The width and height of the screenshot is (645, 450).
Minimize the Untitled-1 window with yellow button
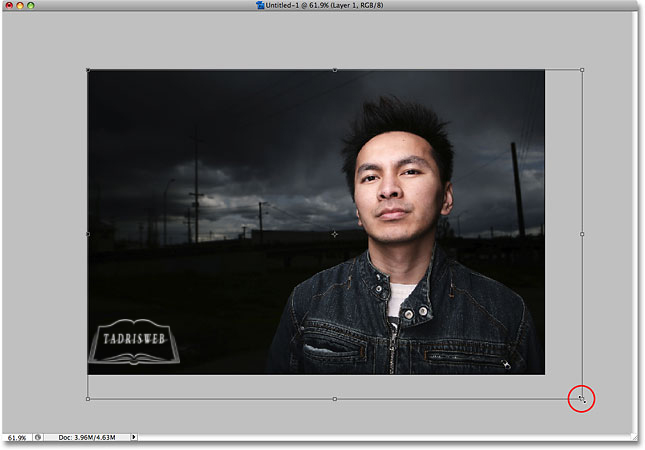(x=20, y=6)
